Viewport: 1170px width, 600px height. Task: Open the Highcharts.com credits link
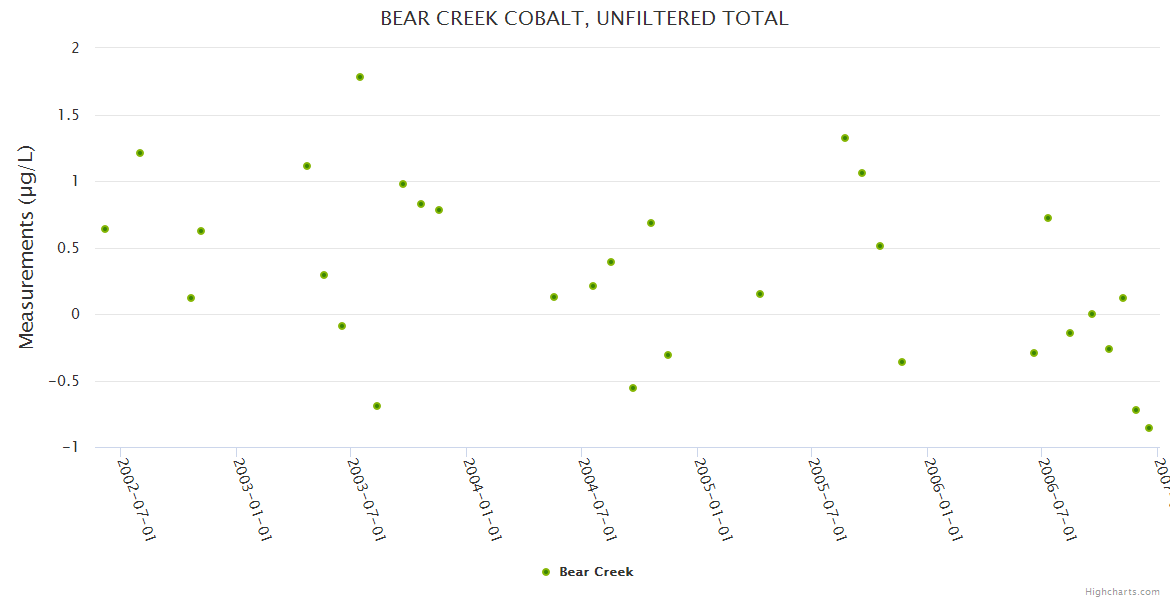tap(1123, 592)
